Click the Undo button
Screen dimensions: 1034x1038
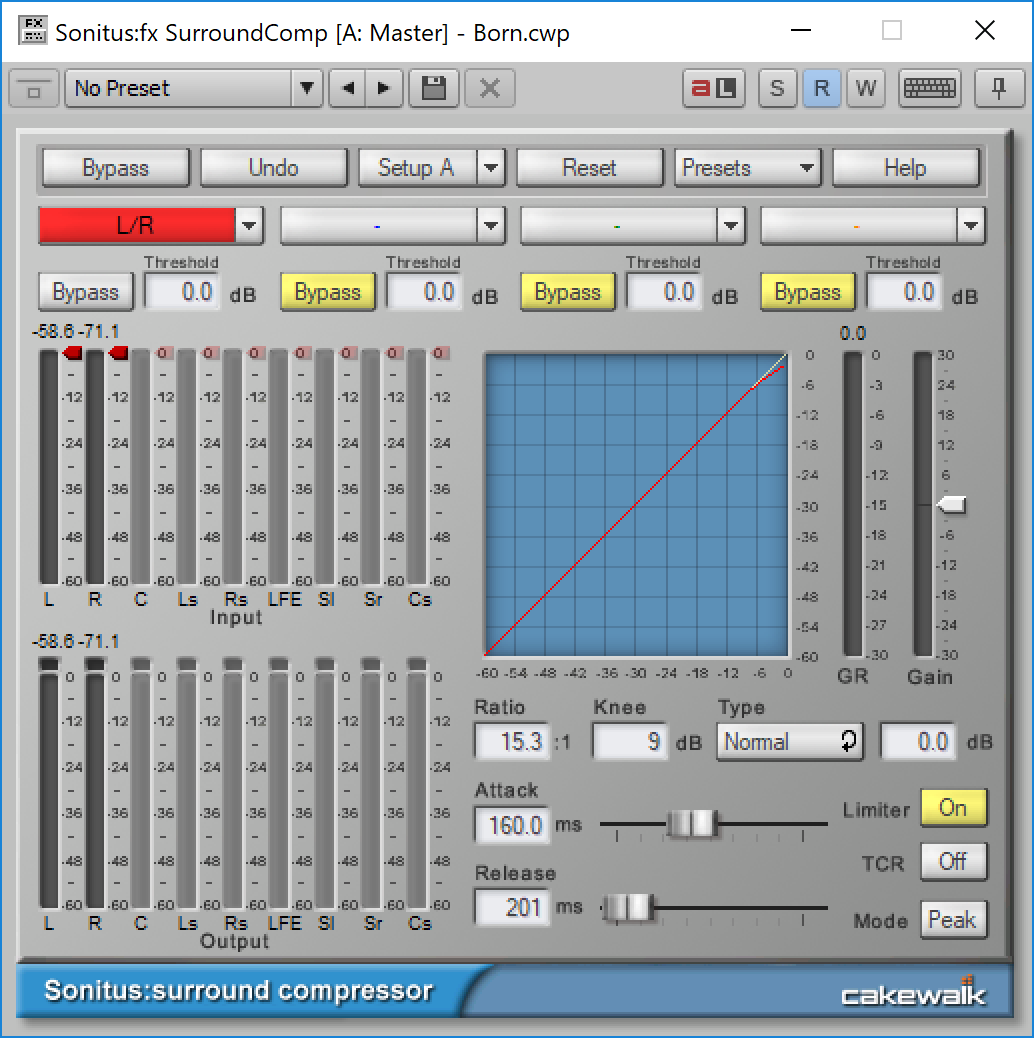pyautogui.click(x=273, y=167)
